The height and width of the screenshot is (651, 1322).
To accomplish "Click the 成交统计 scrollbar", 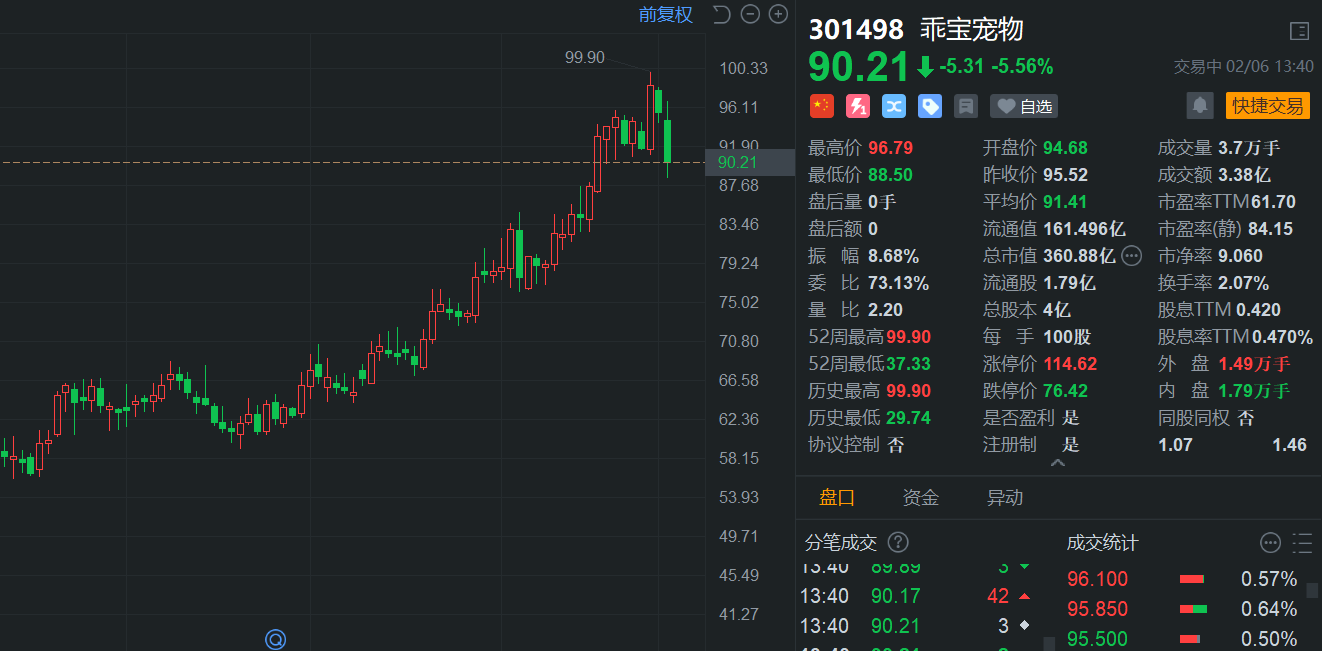I will pyautogui.click(x=1312, y=590).
